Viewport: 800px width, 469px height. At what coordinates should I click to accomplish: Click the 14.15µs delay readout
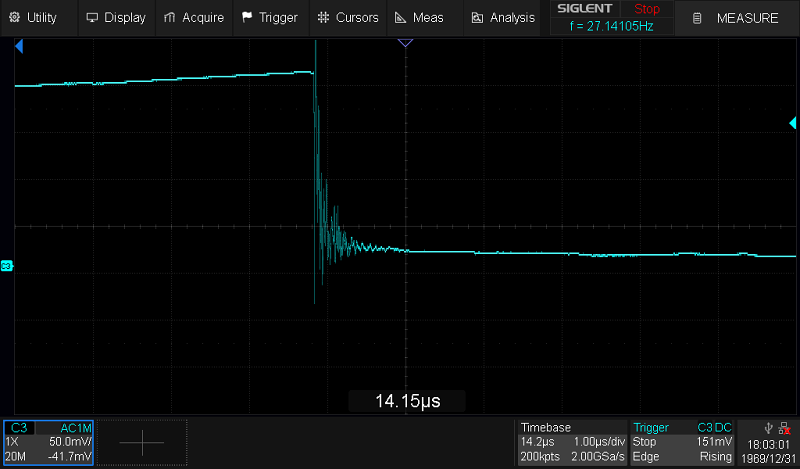pos(407,401)
